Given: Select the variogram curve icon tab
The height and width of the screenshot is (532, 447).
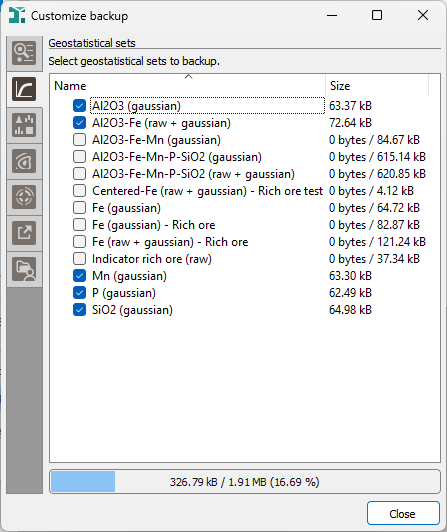Looking at the screenshot, I should [24, 89].
